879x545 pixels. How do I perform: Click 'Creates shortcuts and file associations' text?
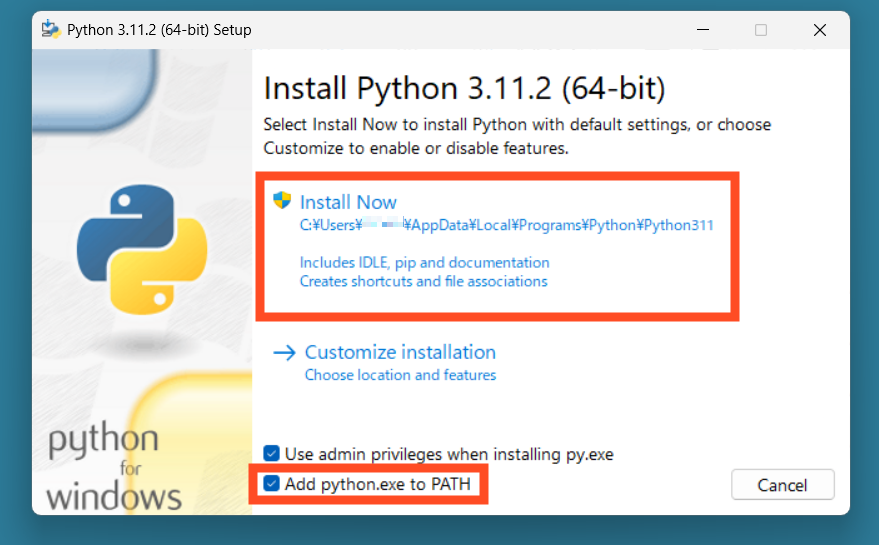(423, 281)
